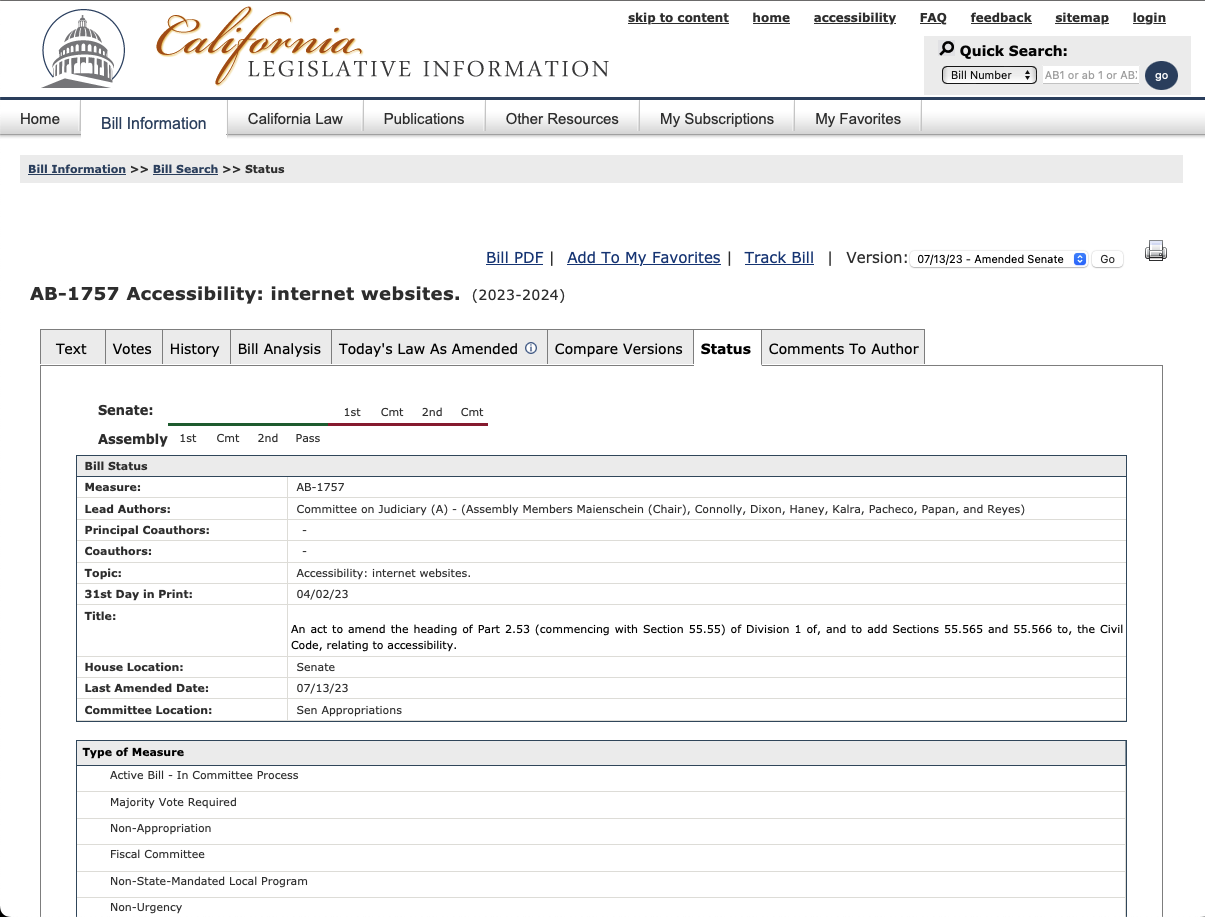Return to Bill Search via breadcrumb
1205x917 pixels.
185,169
